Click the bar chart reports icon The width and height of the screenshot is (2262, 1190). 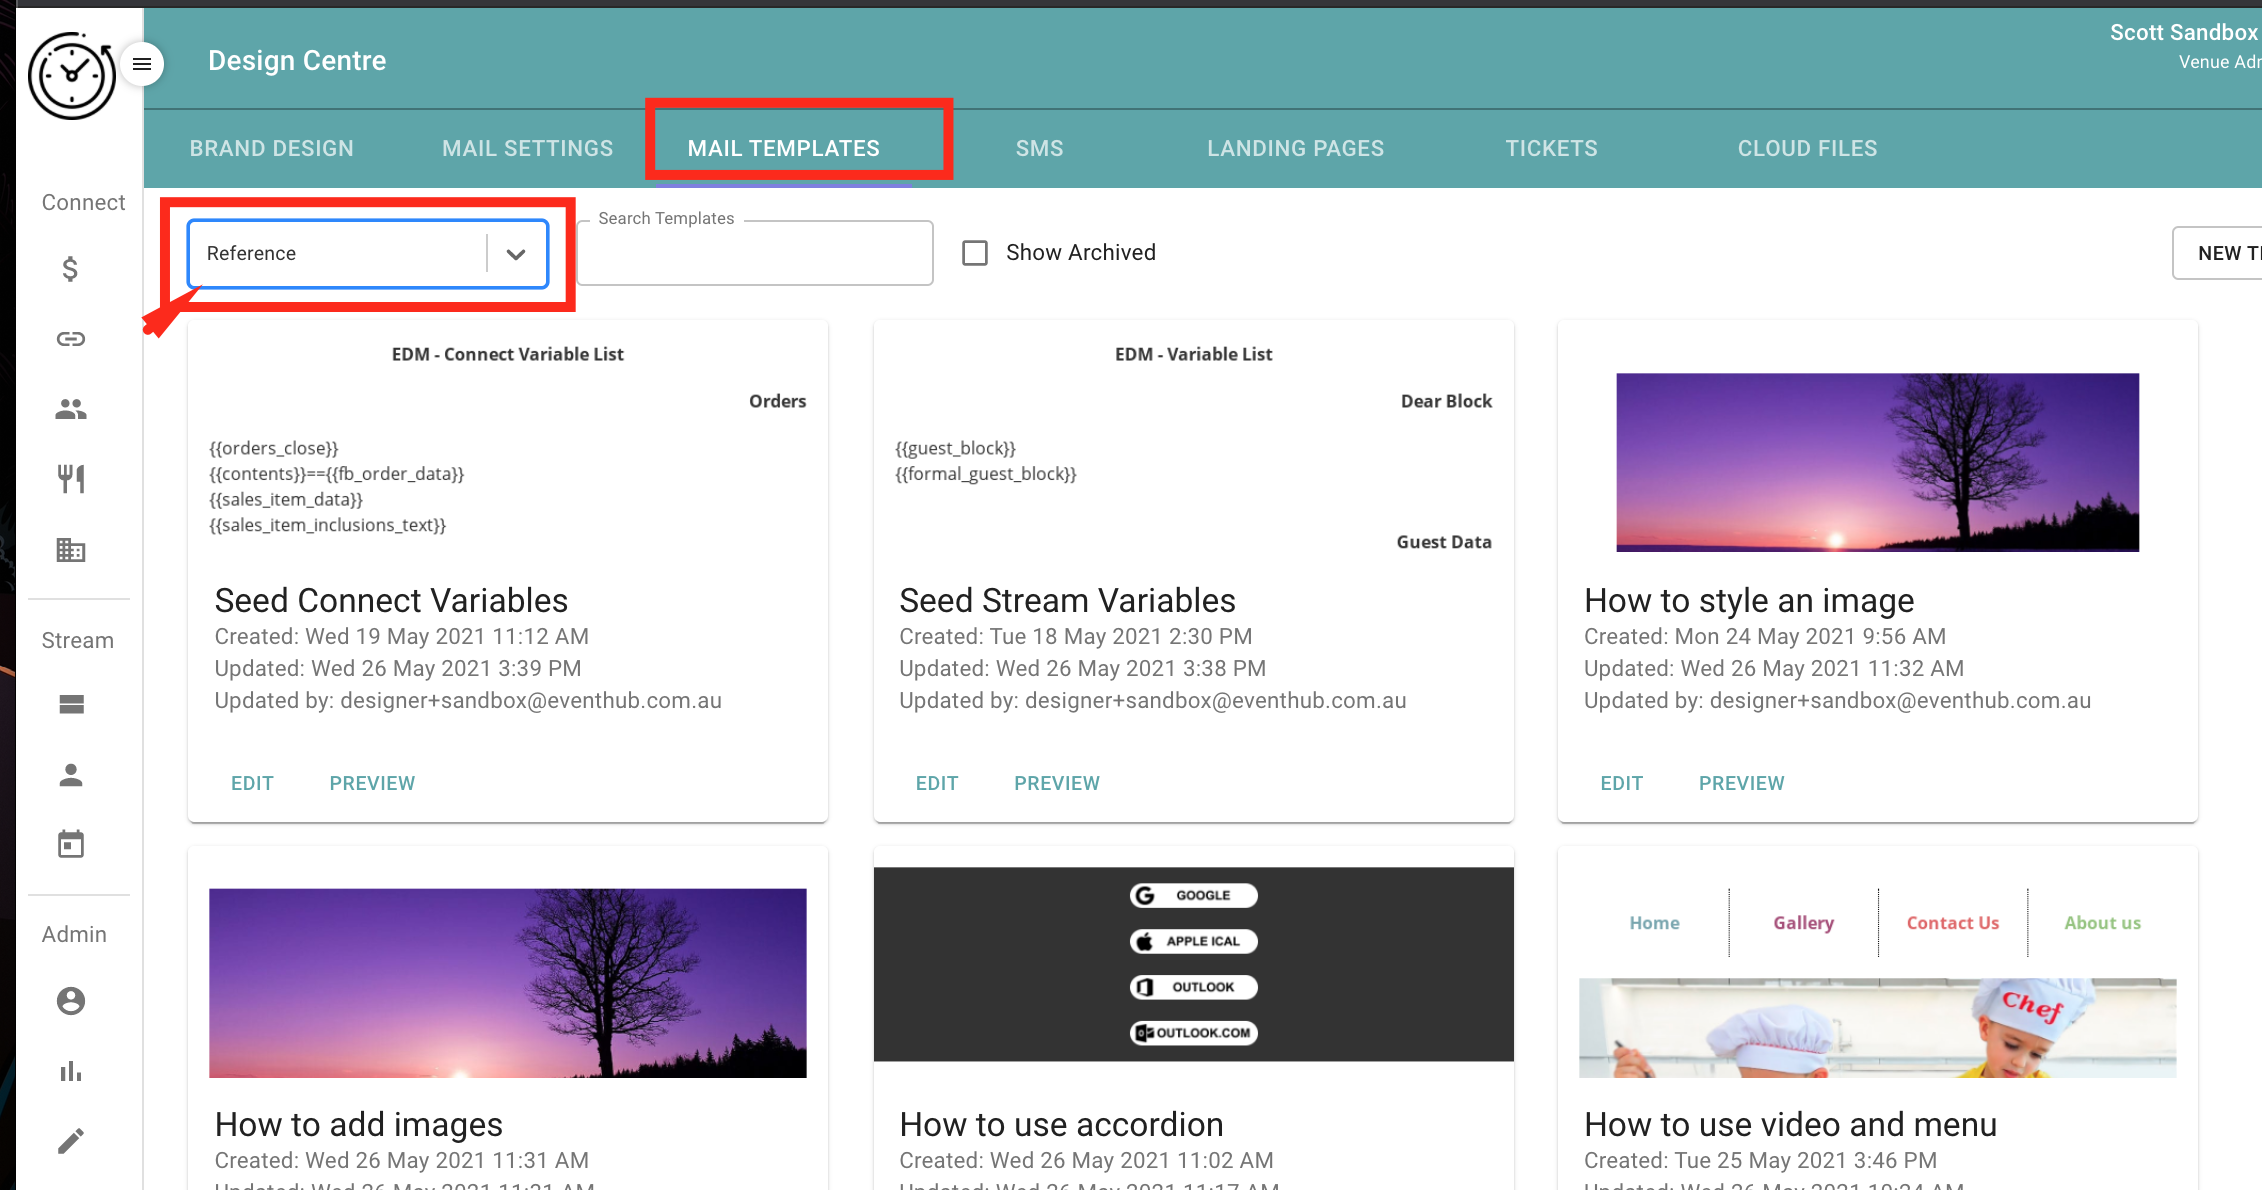pos(70,1072)
